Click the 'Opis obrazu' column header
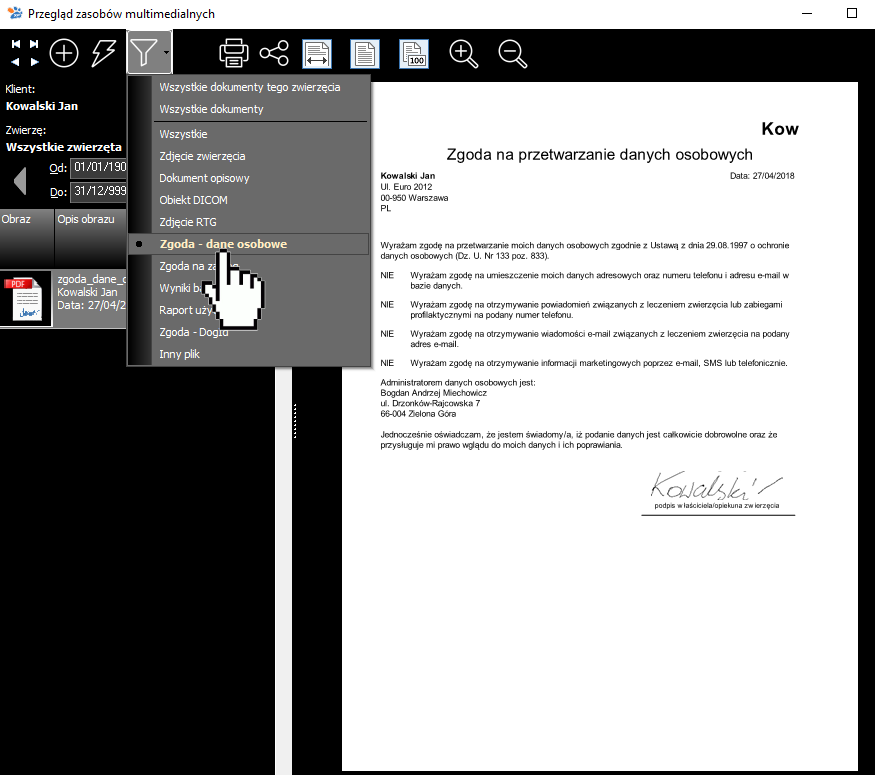Viewport: 875px width, 775px height. coord(91,238)
